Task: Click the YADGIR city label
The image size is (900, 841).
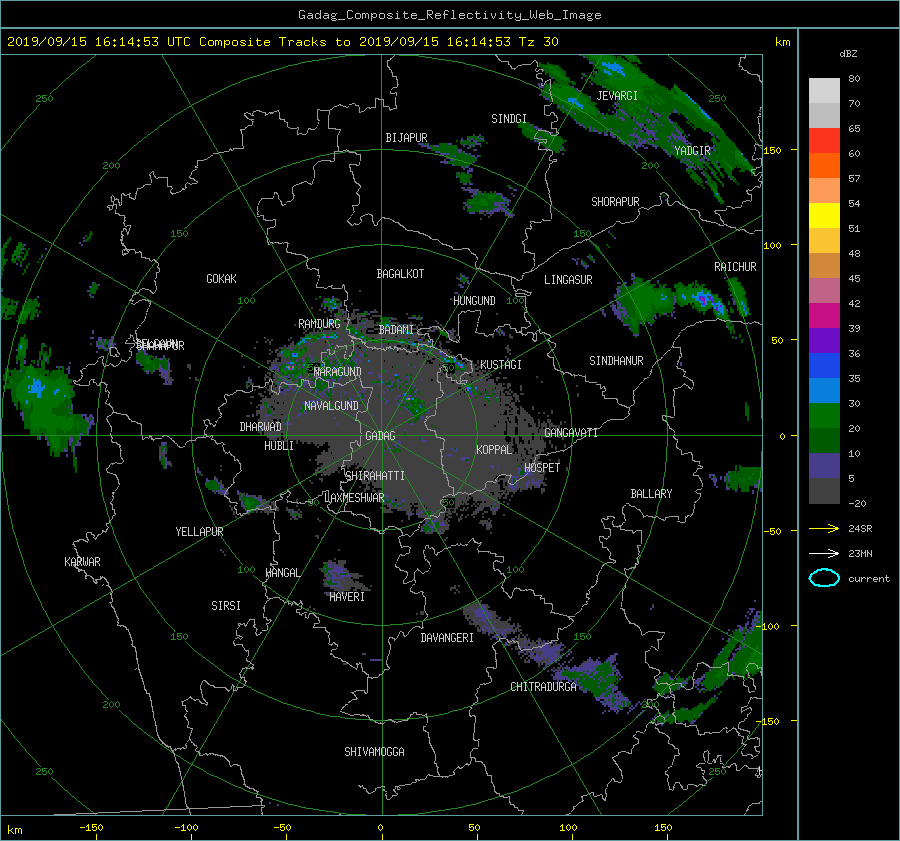Action: 692,151
